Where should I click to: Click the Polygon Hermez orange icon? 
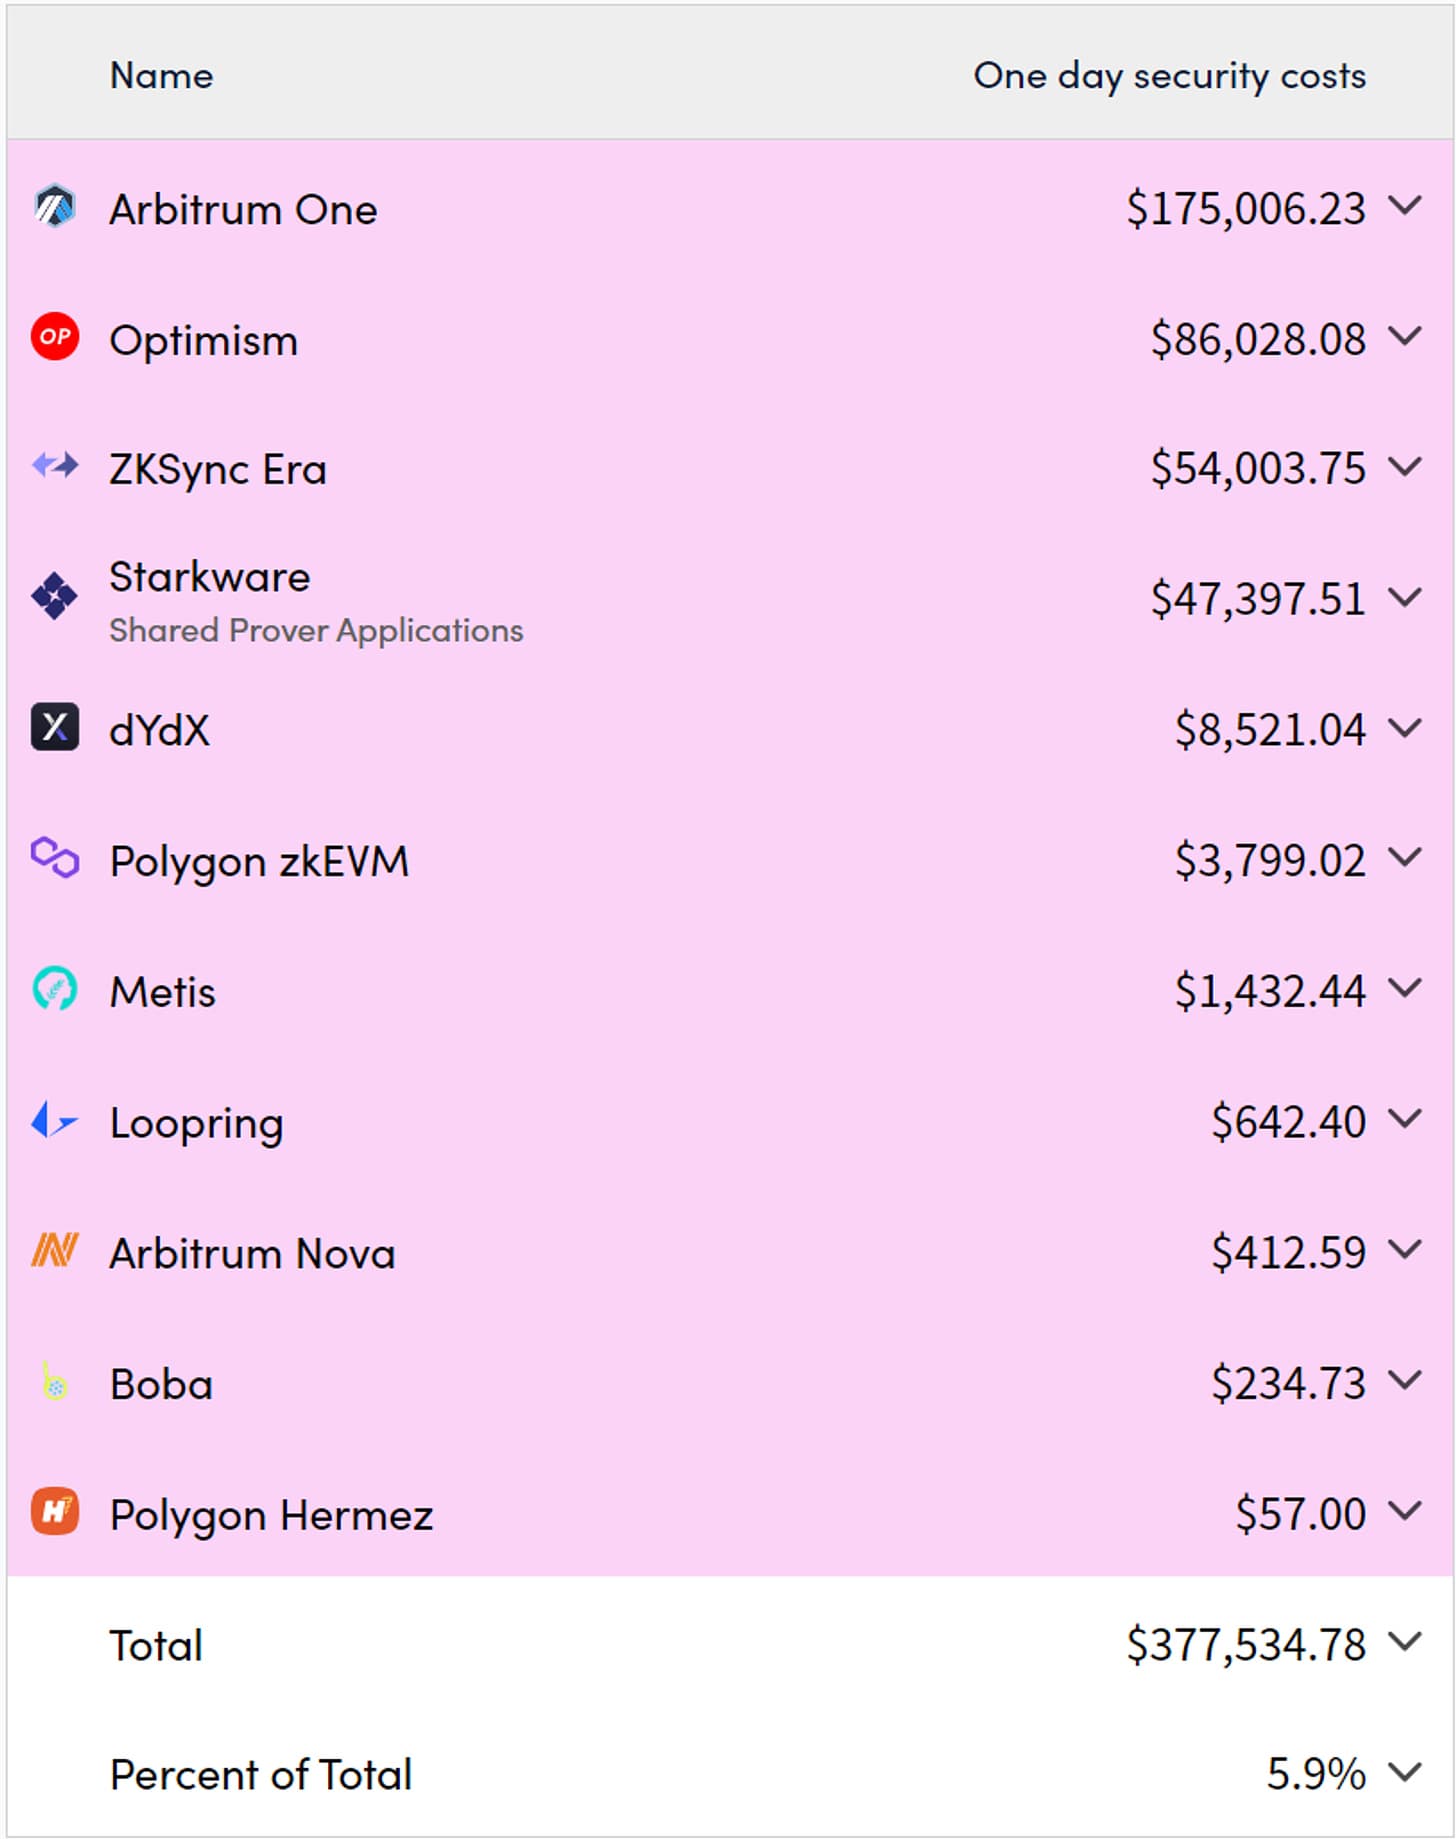(x=55, y=1512)
